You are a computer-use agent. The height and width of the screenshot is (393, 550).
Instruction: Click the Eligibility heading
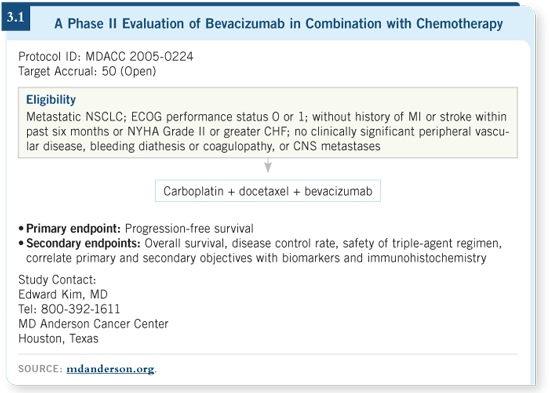point(51,100)
